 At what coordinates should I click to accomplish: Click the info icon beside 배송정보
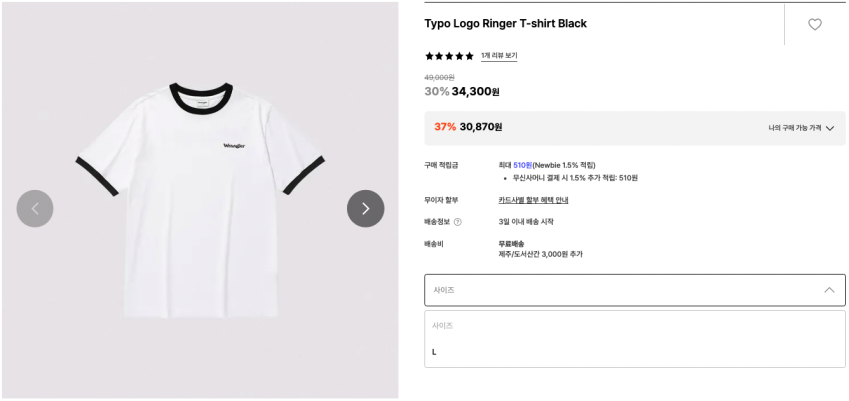click(x=458, y=222)
